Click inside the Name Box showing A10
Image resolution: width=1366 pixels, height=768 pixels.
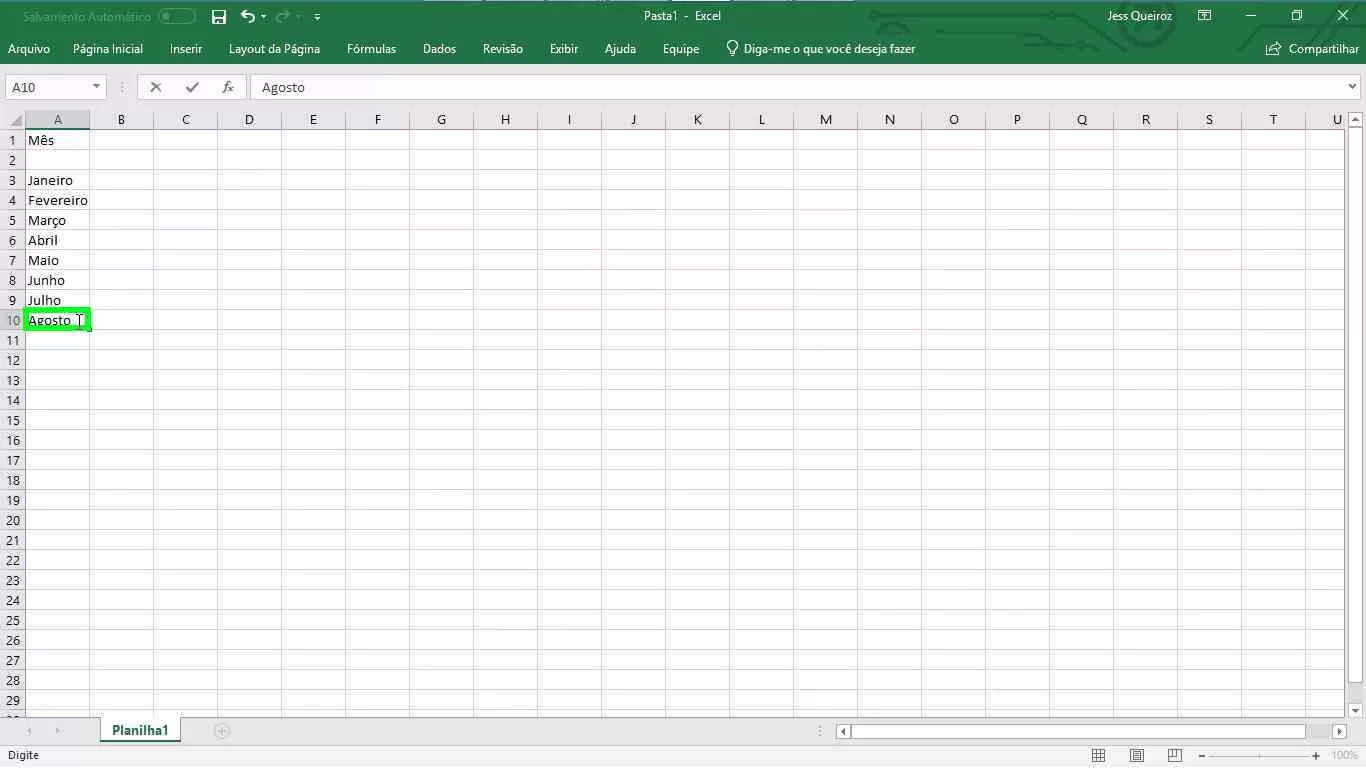pyautogui.click(x=48, y=87)
